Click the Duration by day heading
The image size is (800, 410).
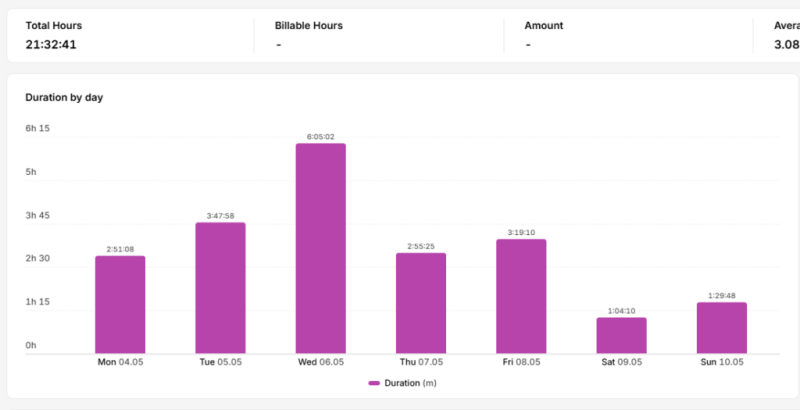tap(64, 97)
